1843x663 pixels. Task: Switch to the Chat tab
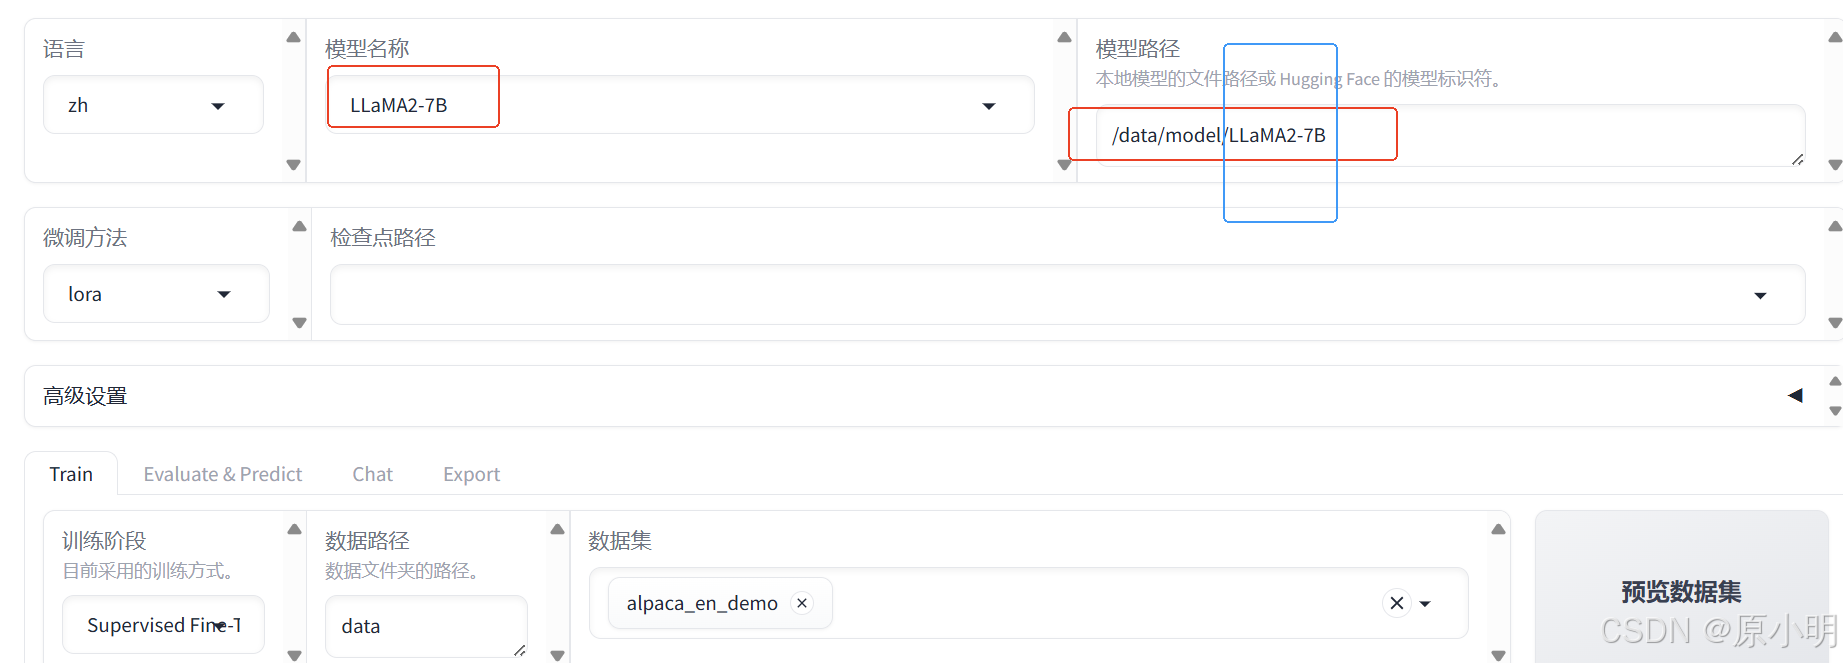tap(372, 474)
